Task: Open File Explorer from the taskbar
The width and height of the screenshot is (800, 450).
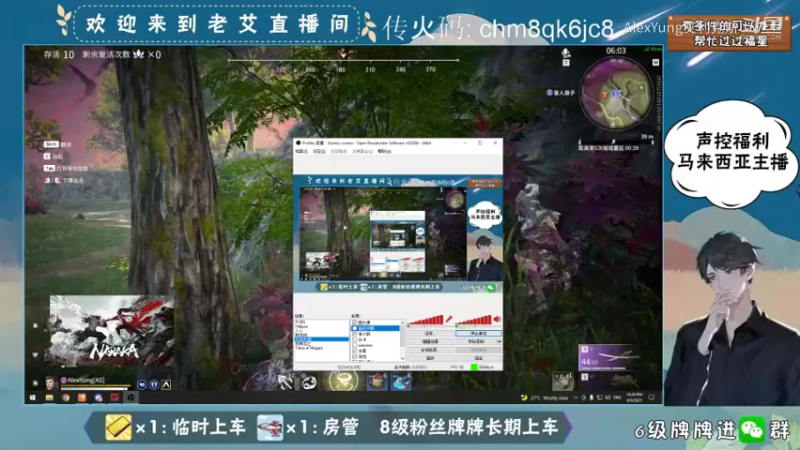Action: coord(49,397)
